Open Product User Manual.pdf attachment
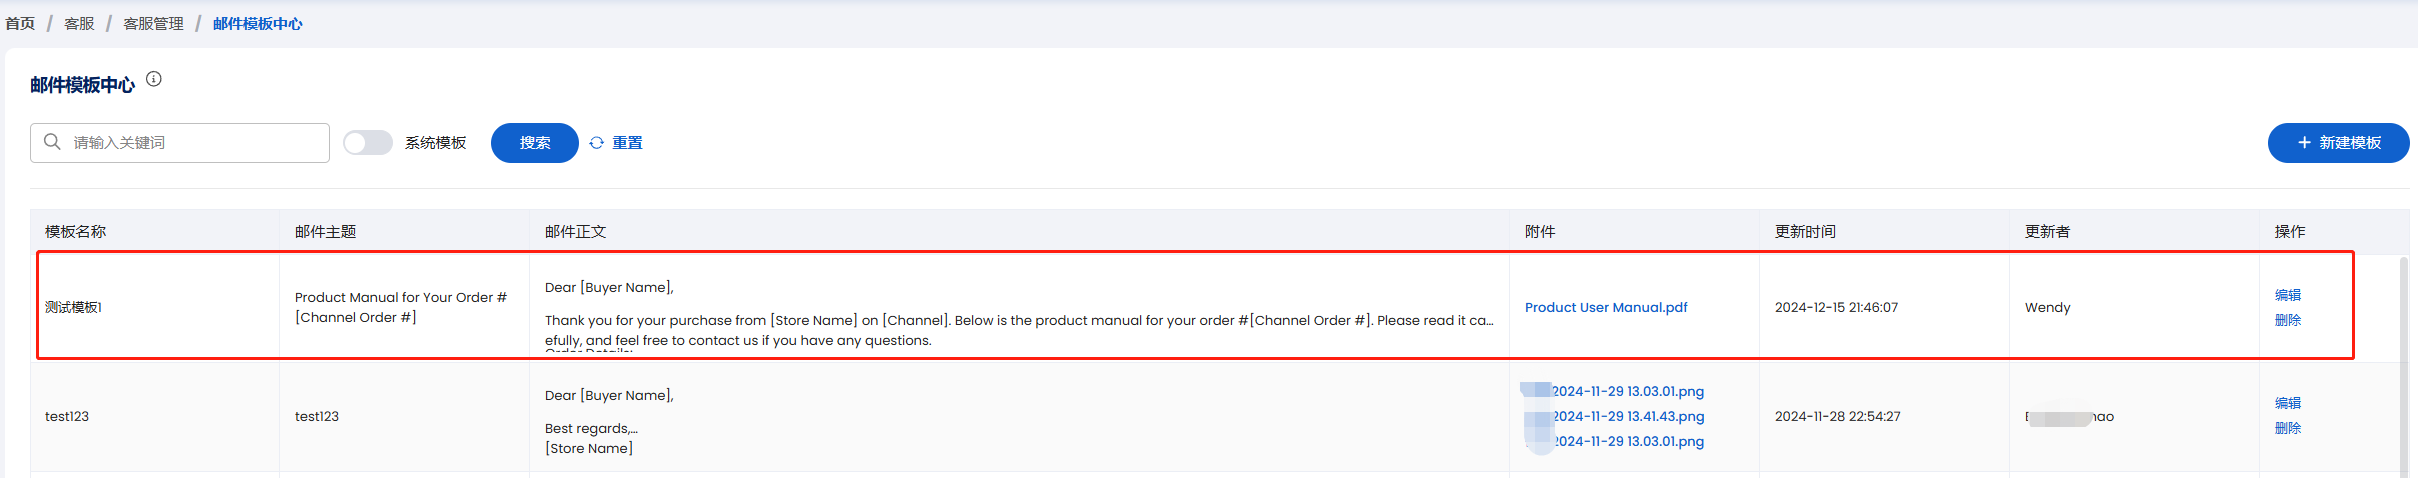This screenshot has width=2418, height=478. pyautogui.click(x=1606, y=307)
